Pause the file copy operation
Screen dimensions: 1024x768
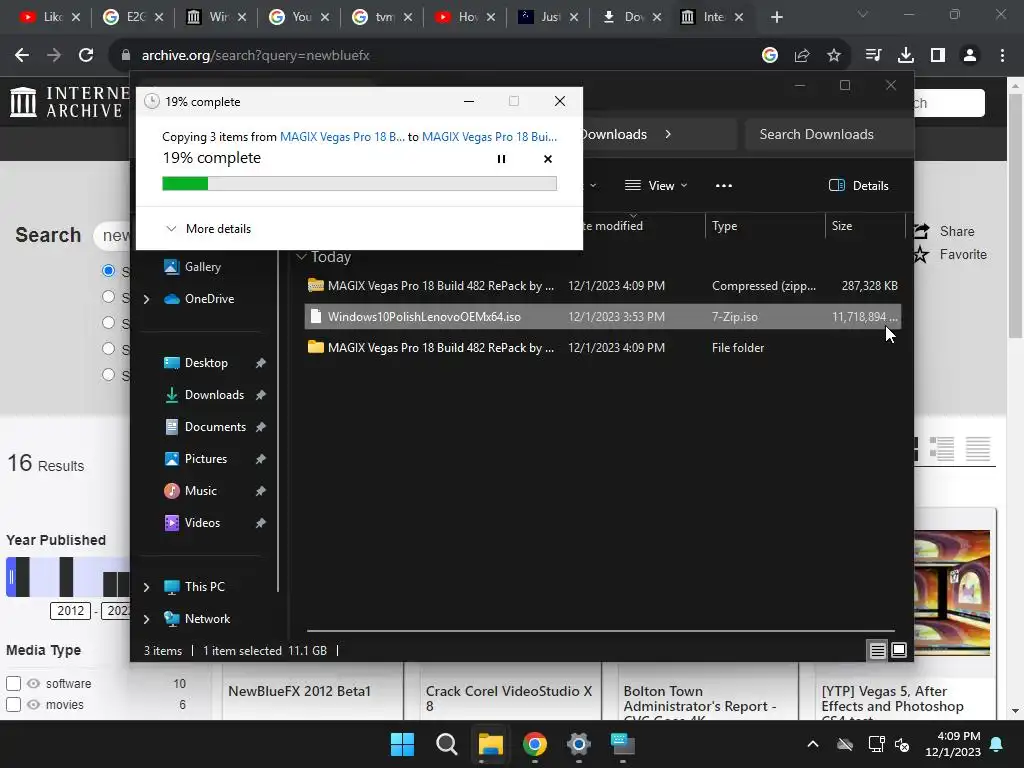point(502,159)
